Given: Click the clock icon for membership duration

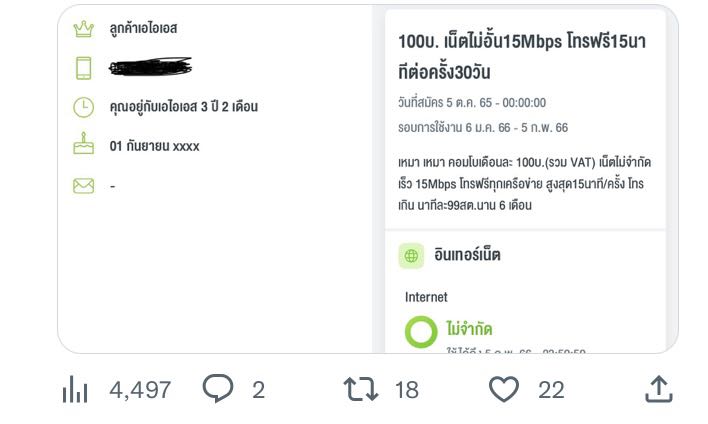Looking at the screenshot, I should click(83, 106).
